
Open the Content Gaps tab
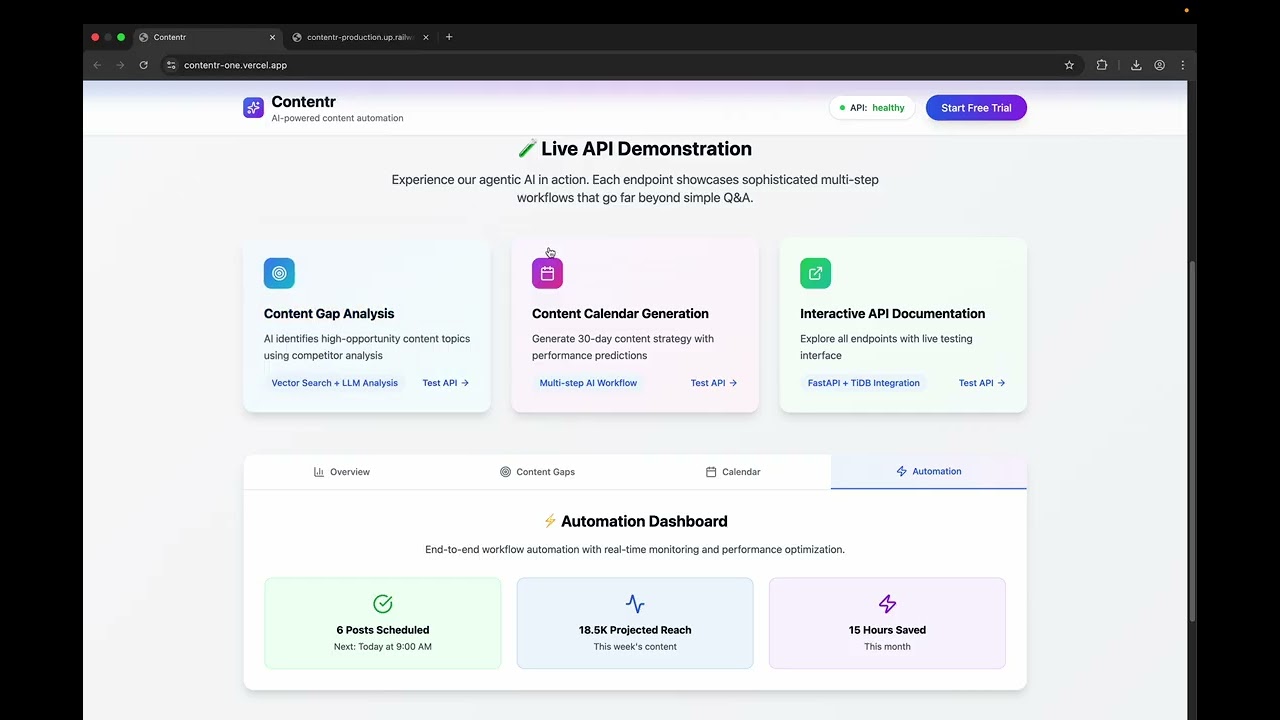tap(537, 471)
